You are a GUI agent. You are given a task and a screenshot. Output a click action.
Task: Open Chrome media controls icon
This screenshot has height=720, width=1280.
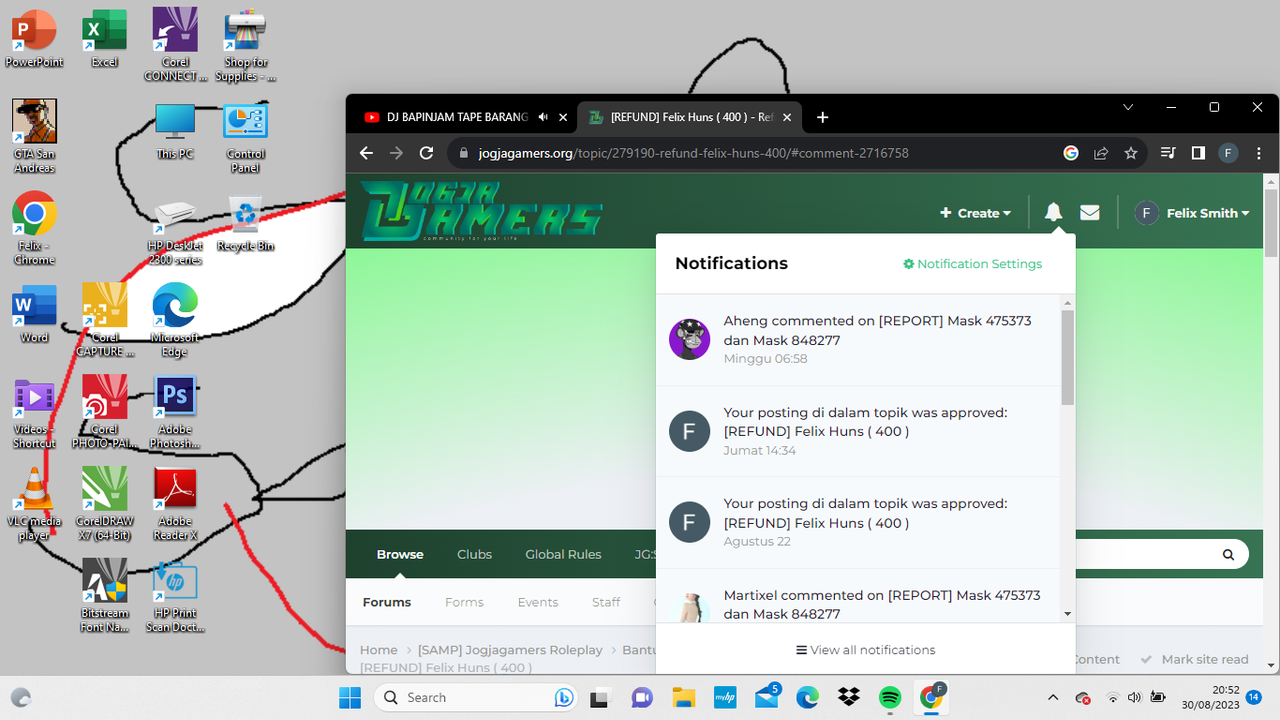click(x=1168, y=153)
